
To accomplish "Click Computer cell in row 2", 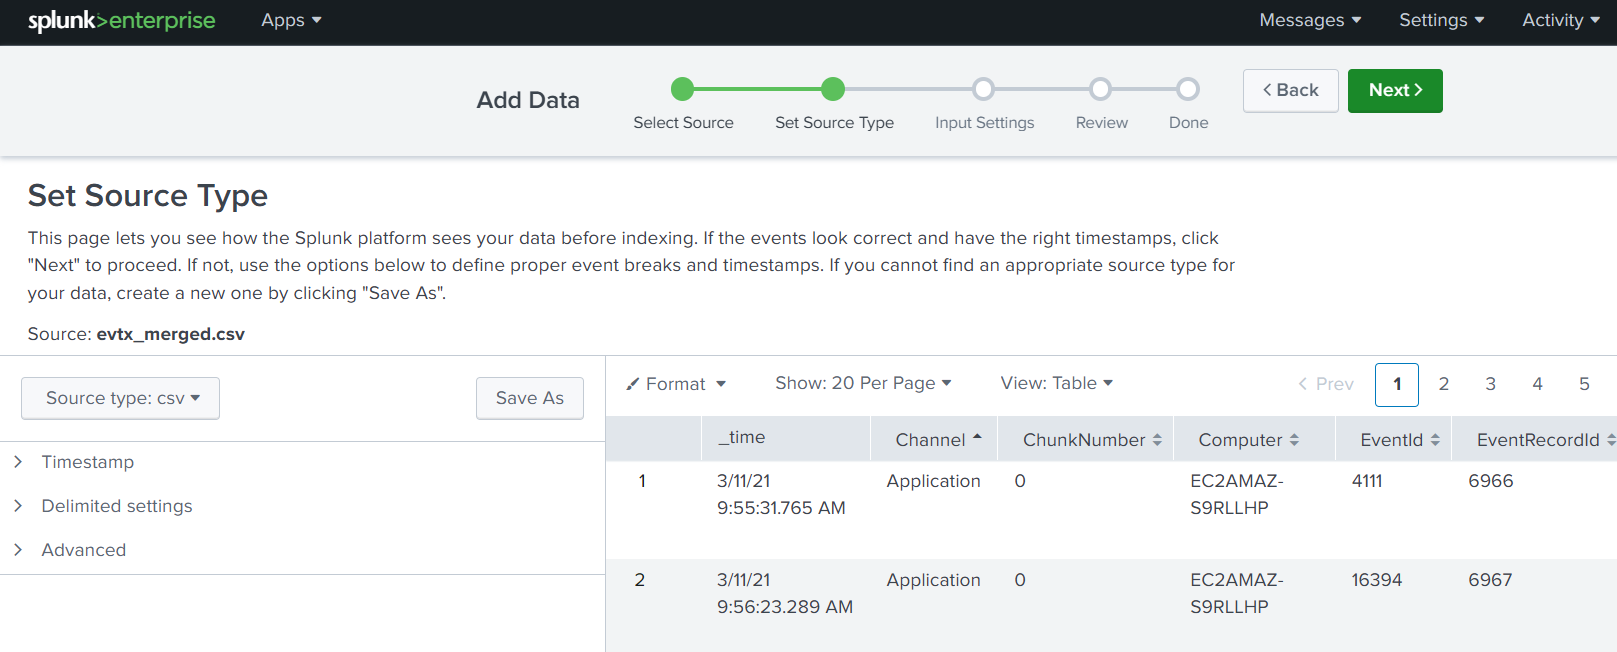I will (x=1237, y=593).
